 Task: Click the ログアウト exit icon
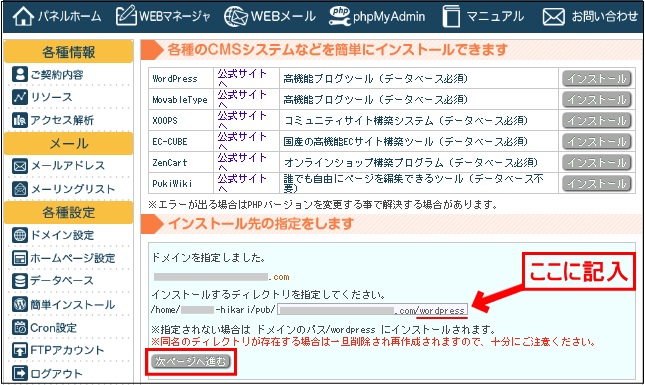click(x=20, y=373)
